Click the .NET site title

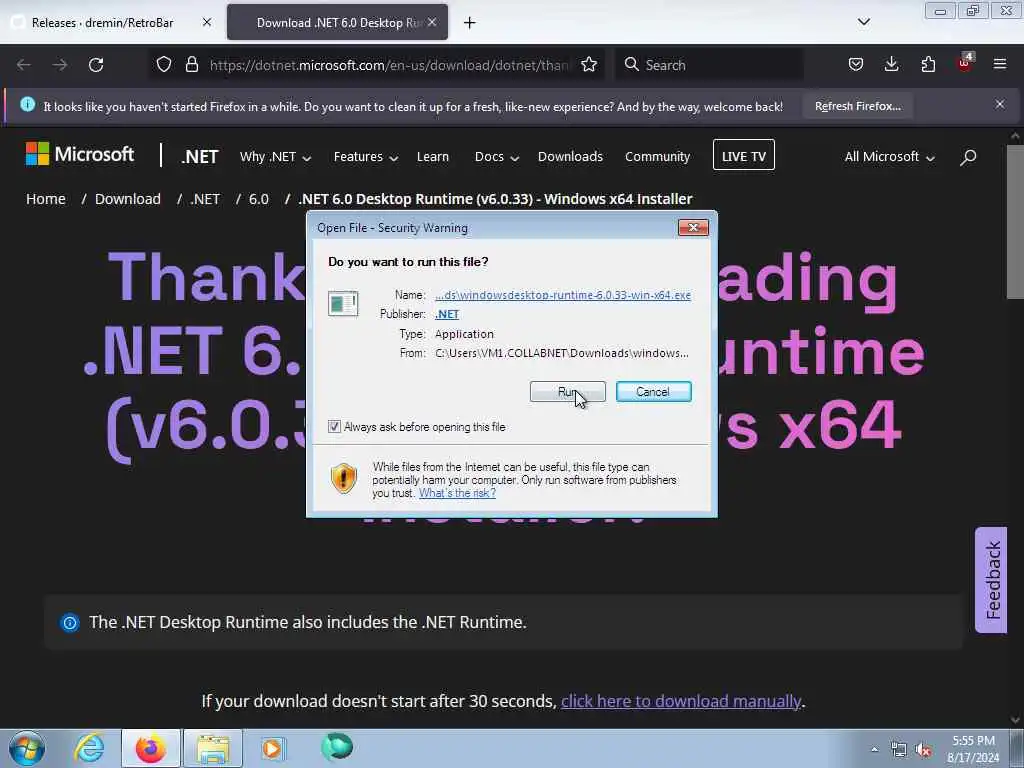pos(200,157)
